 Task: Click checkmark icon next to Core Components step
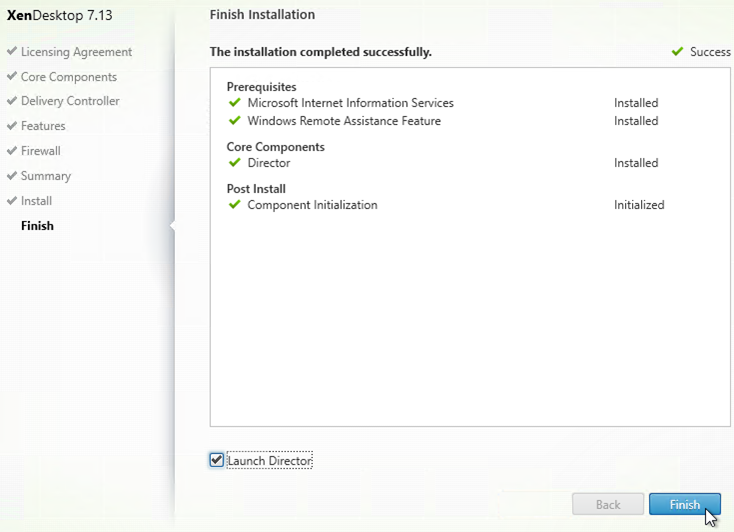pos(12,77)
